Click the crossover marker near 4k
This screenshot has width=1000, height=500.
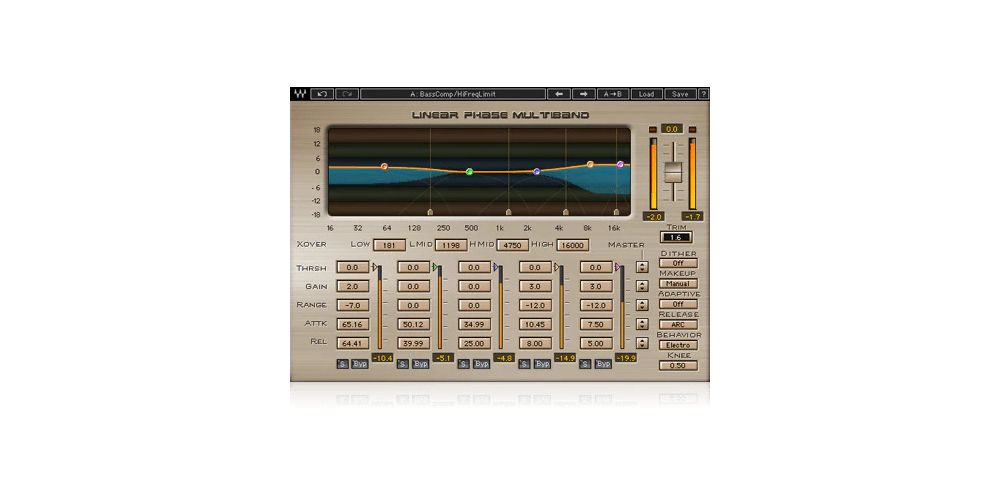click(566, 212)
